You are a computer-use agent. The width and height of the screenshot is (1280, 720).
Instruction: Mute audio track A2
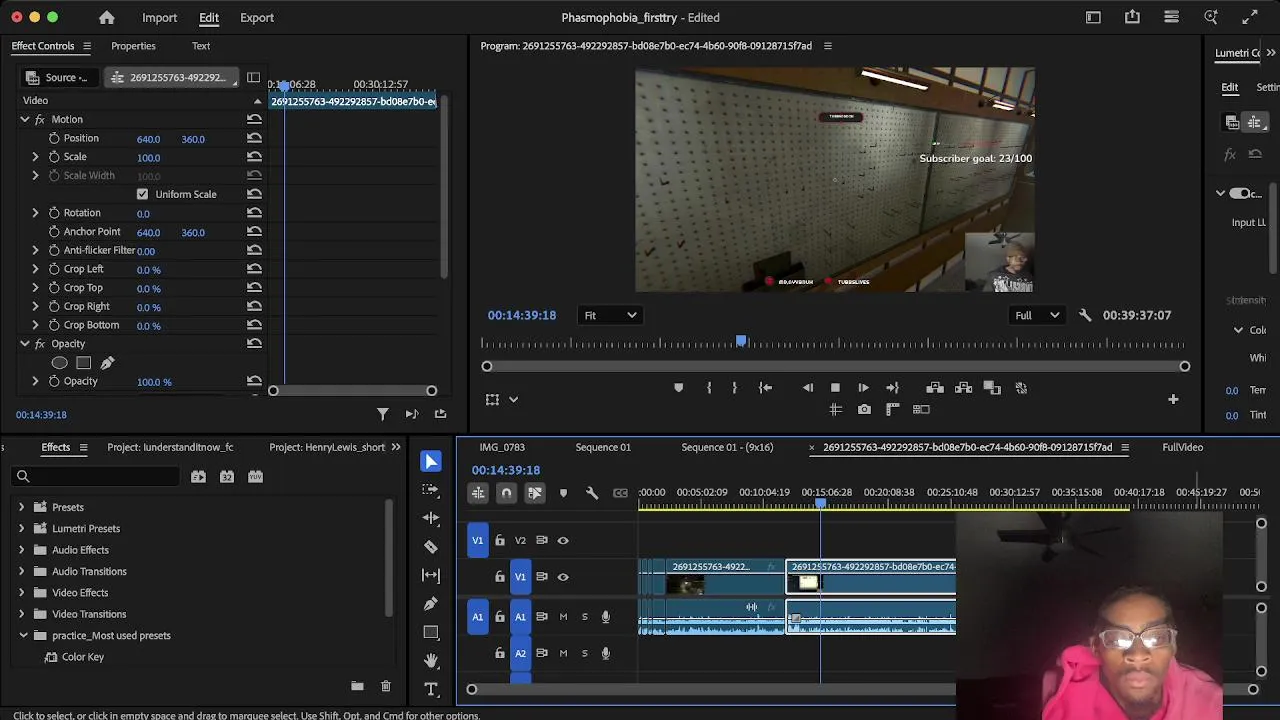click(563, 653)
